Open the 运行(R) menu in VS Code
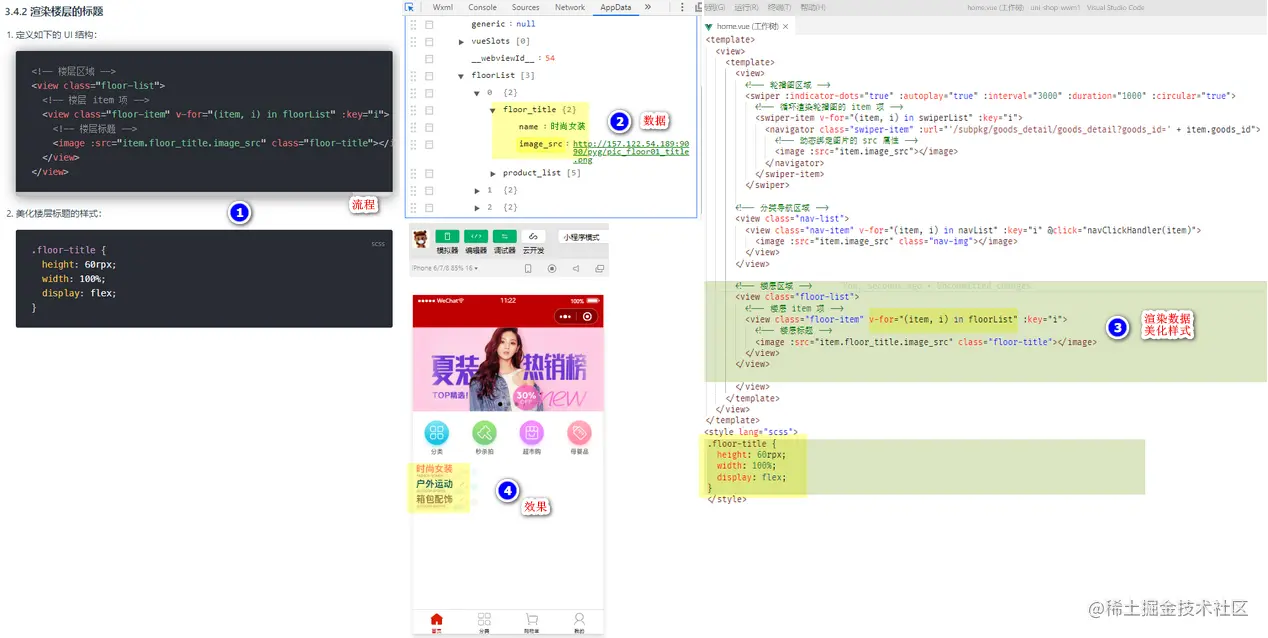 click(746, 7)
